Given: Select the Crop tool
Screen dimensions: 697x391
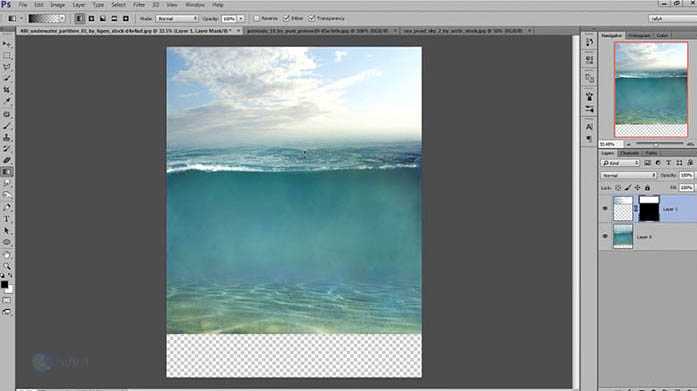Looking at the screenshot, I should coord(7,90).
